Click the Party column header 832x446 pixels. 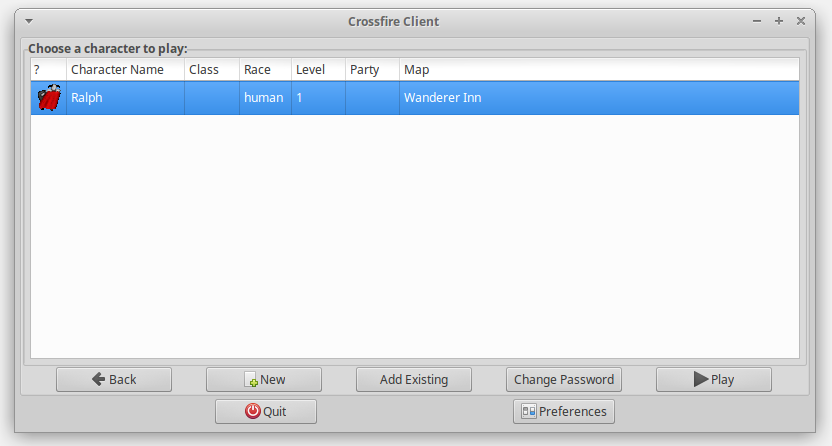[x=372, y=70]
